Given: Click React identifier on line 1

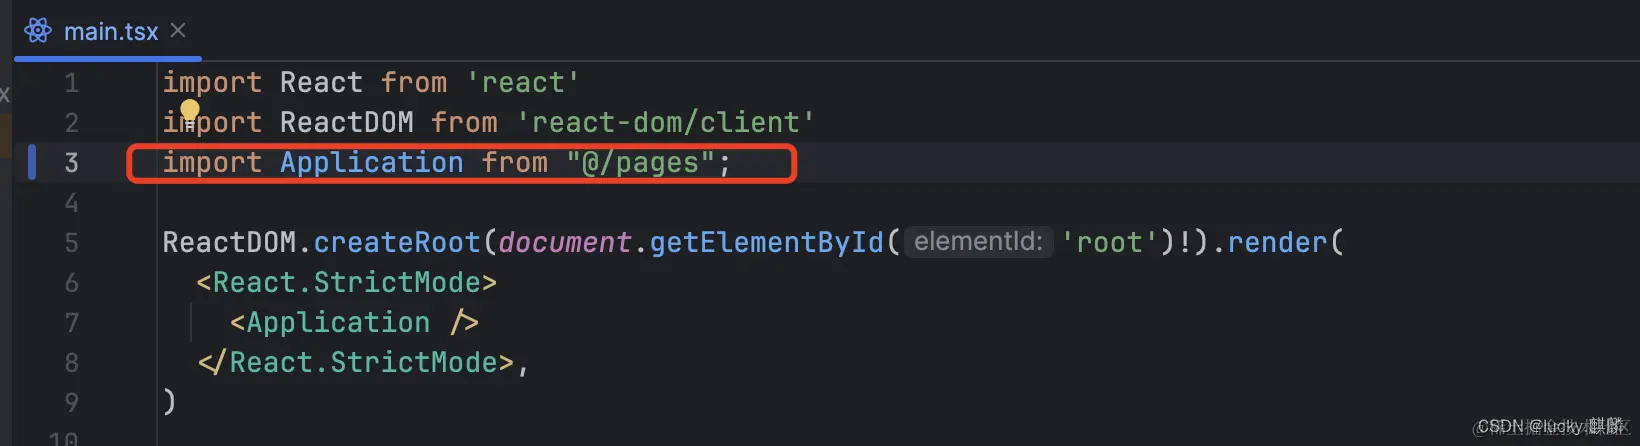Looking at the screenshot, I should (x=321, y=82).
